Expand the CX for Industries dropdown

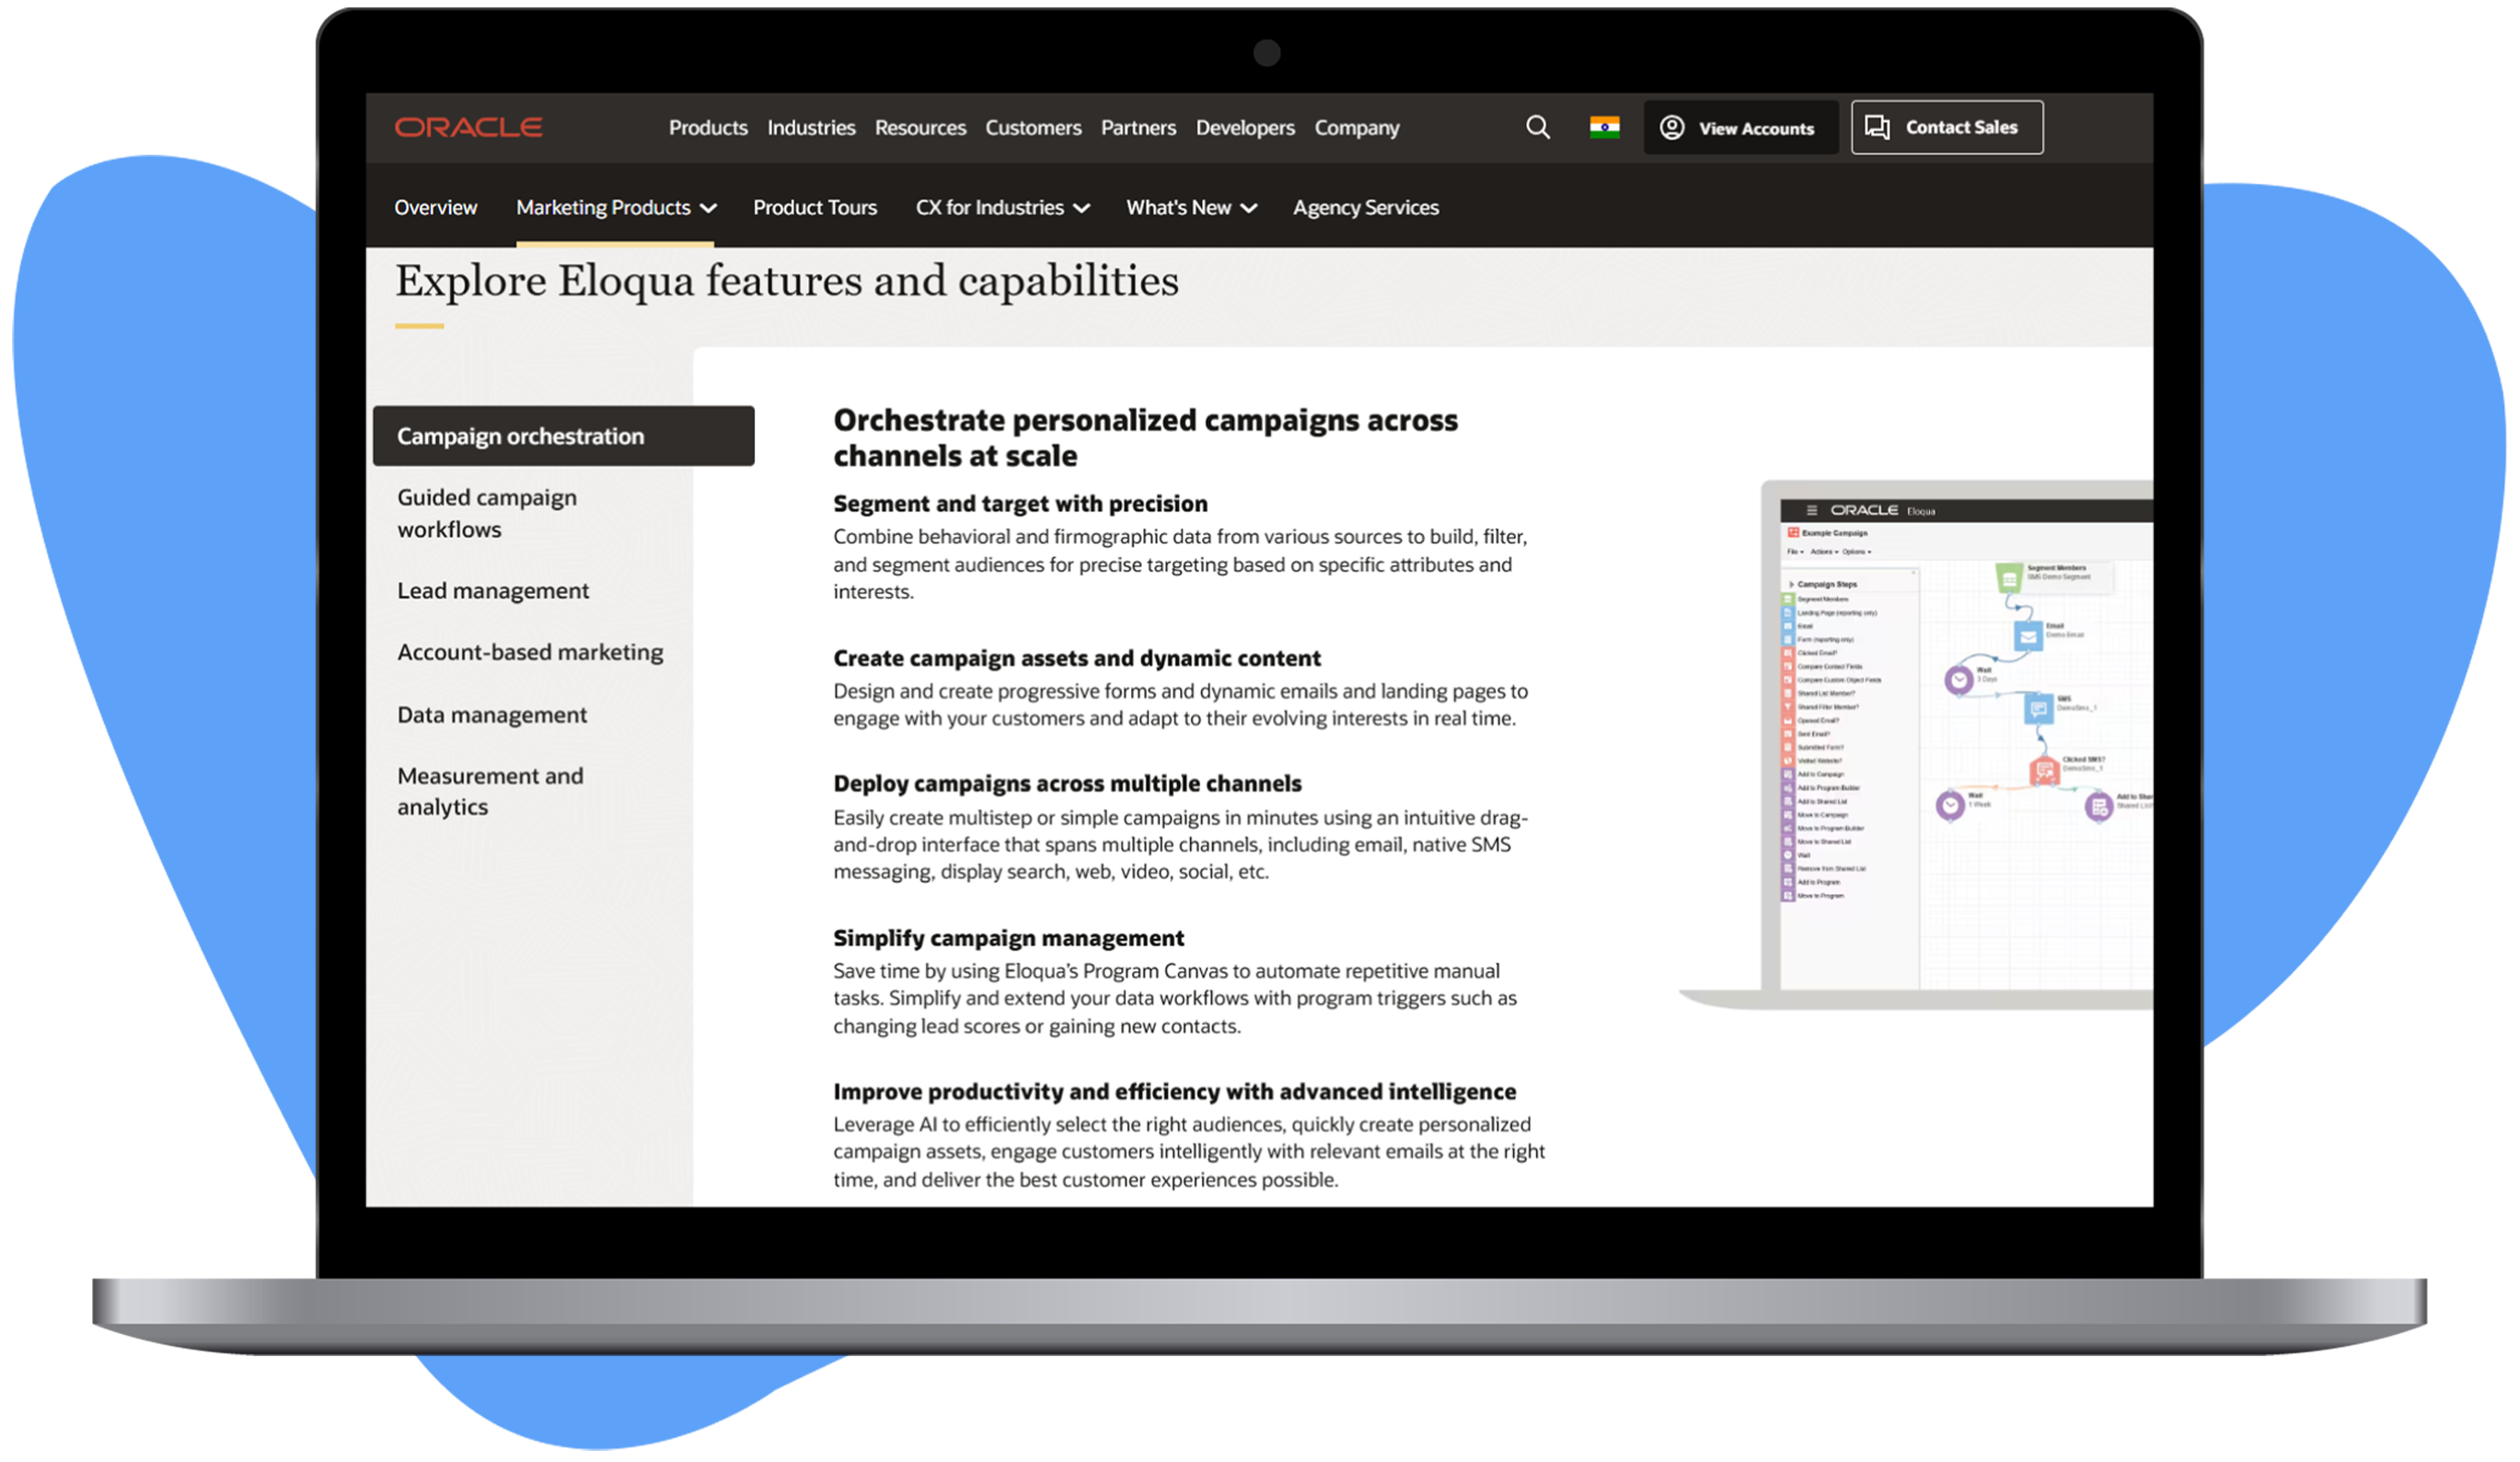pyautogui.click(x=1001, y=207)
